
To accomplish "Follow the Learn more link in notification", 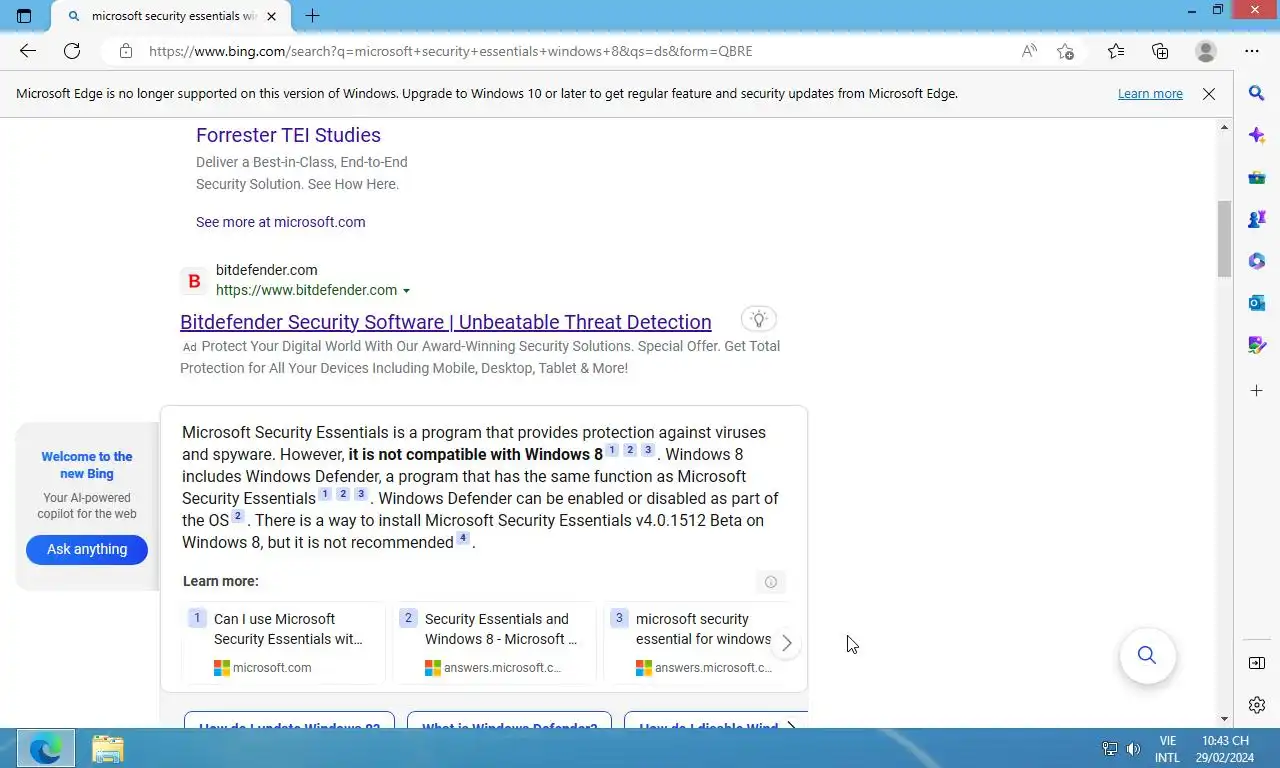I will tap(1150, 94).
